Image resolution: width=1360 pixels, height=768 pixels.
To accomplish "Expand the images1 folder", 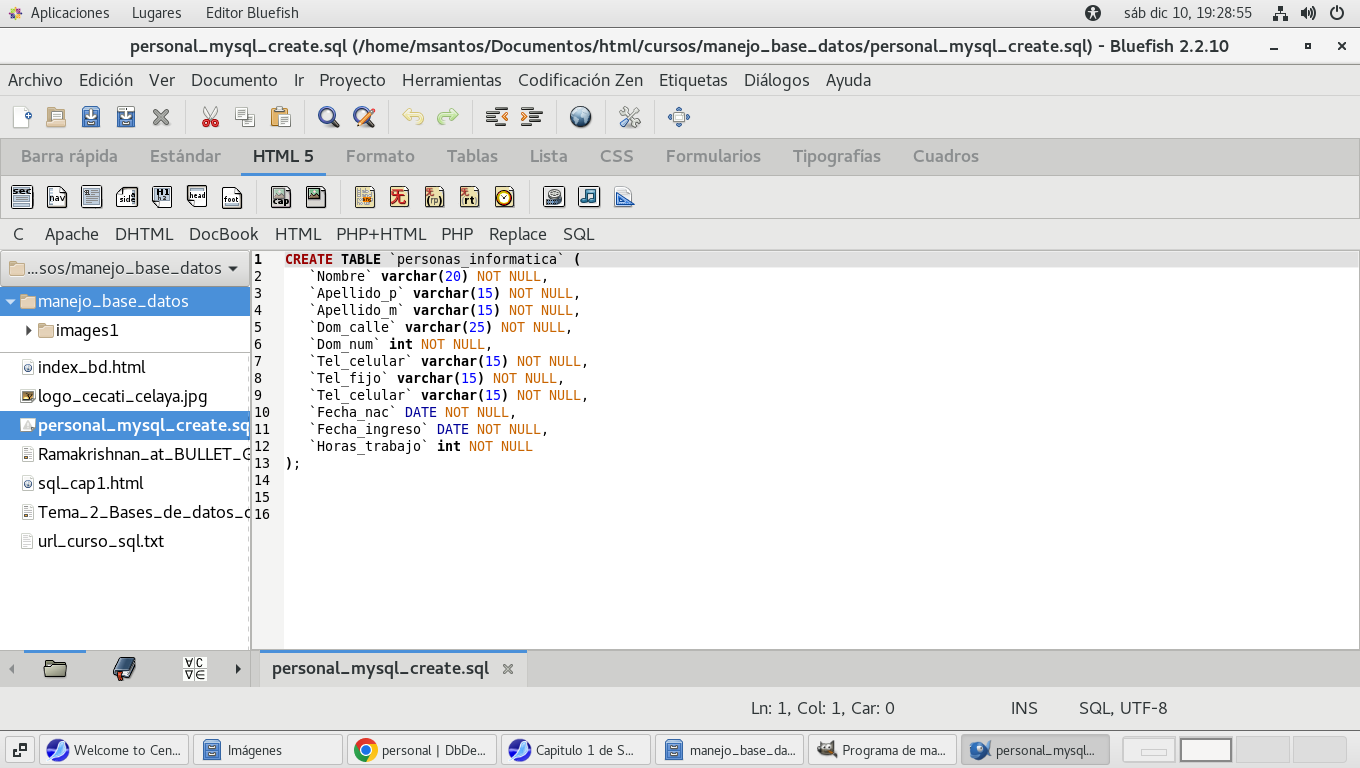I will pyautogui.click(x=28, y=330).
